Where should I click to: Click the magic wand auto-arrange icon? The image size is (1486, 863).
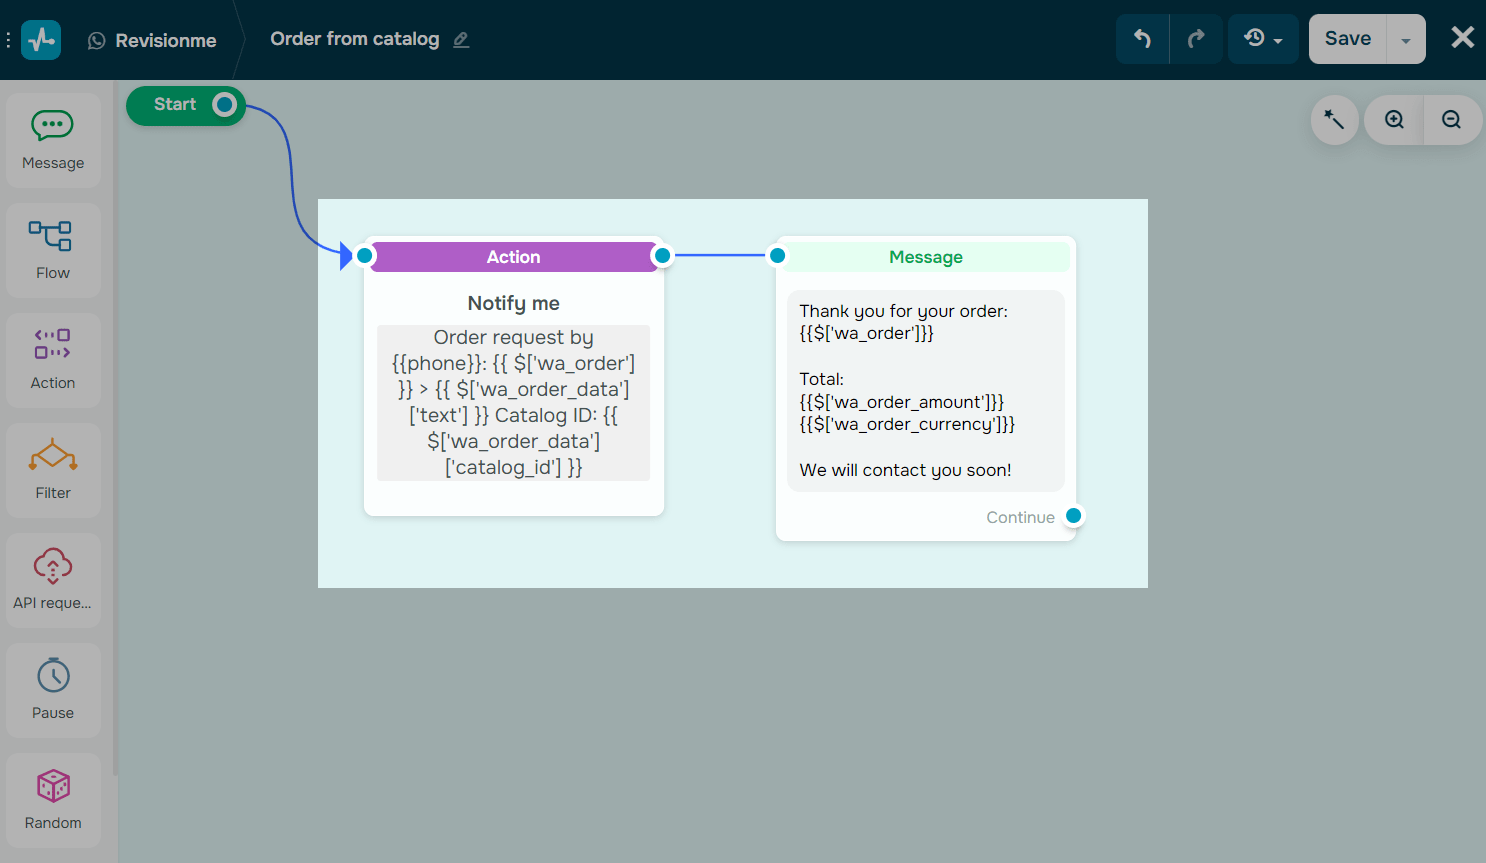point(1334,120)
